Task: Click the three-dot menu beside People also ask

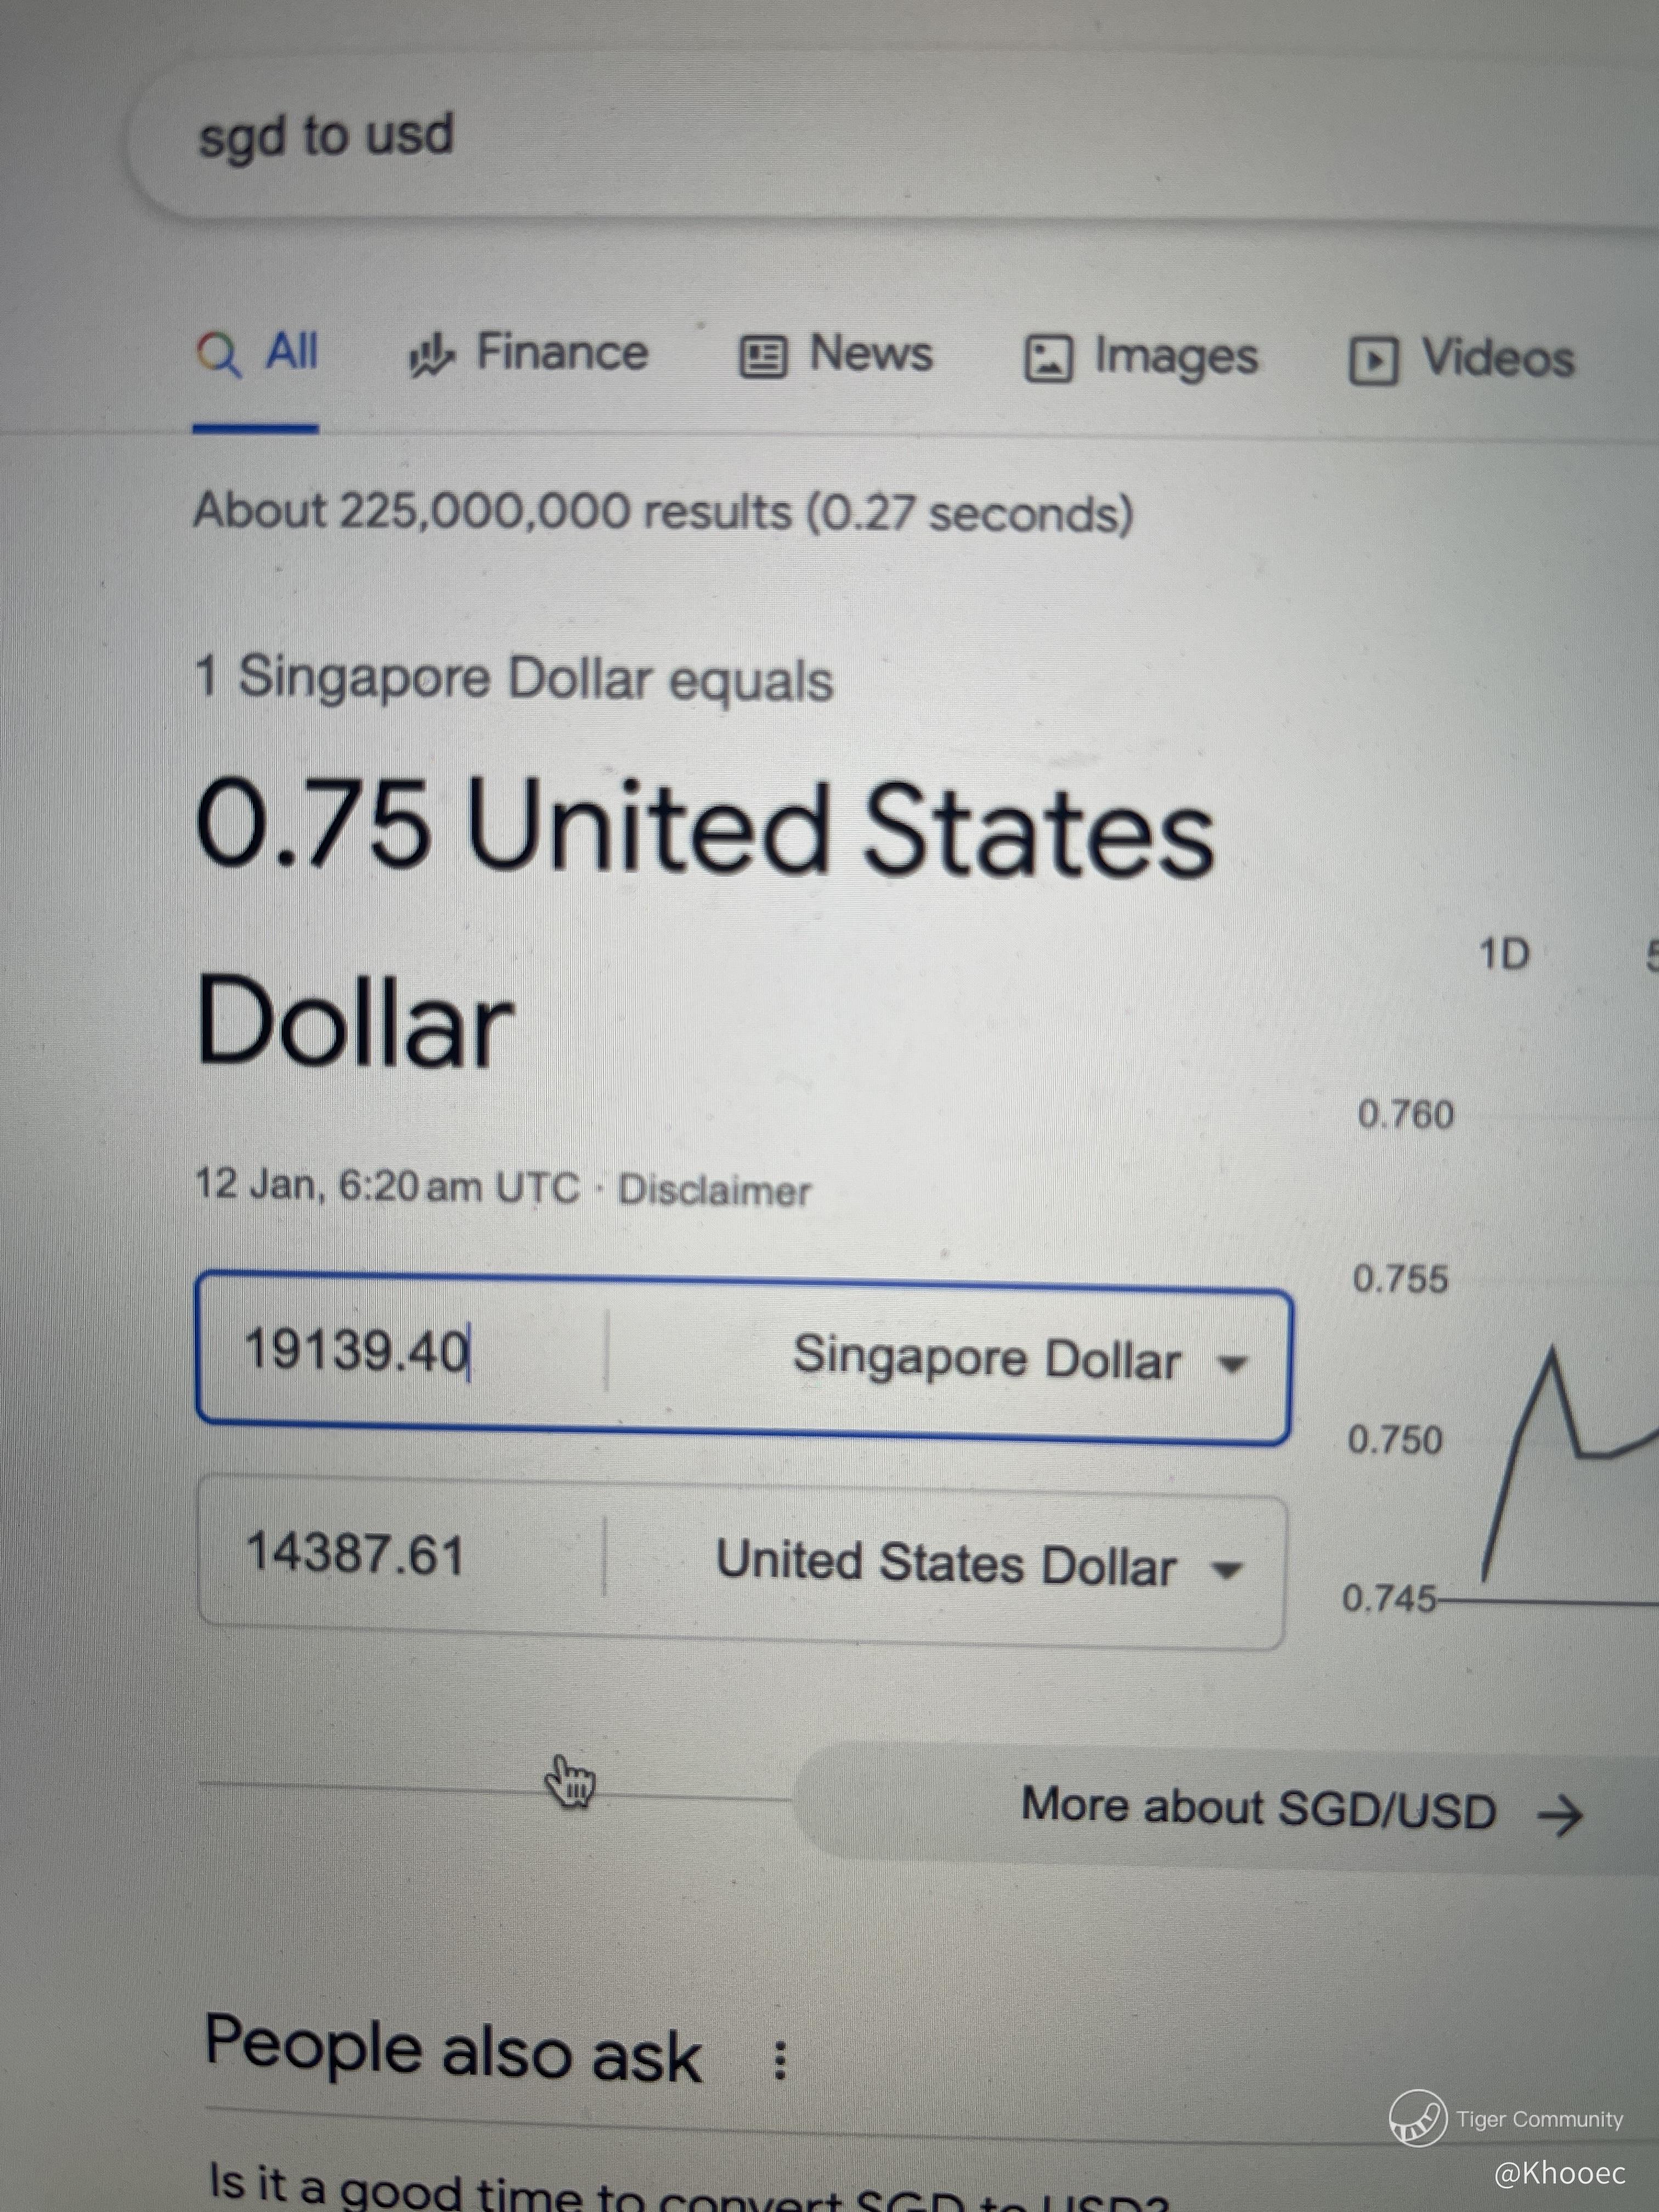Action: (780, 2061)
